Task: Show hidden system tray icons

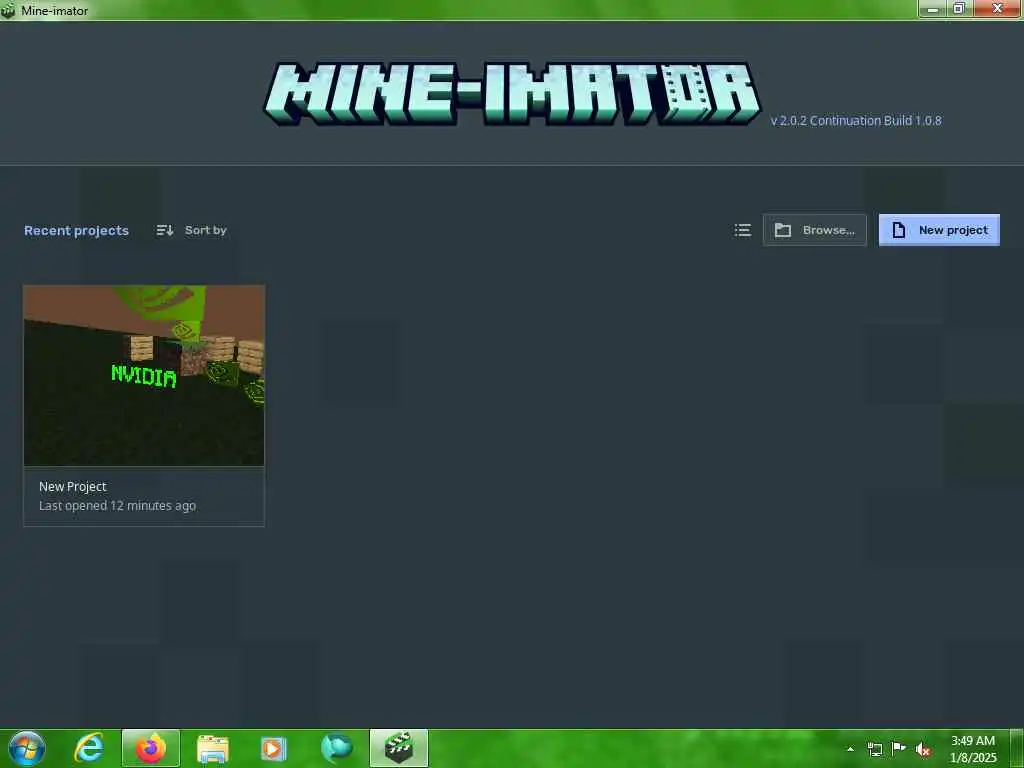Action: coord(850,749)
